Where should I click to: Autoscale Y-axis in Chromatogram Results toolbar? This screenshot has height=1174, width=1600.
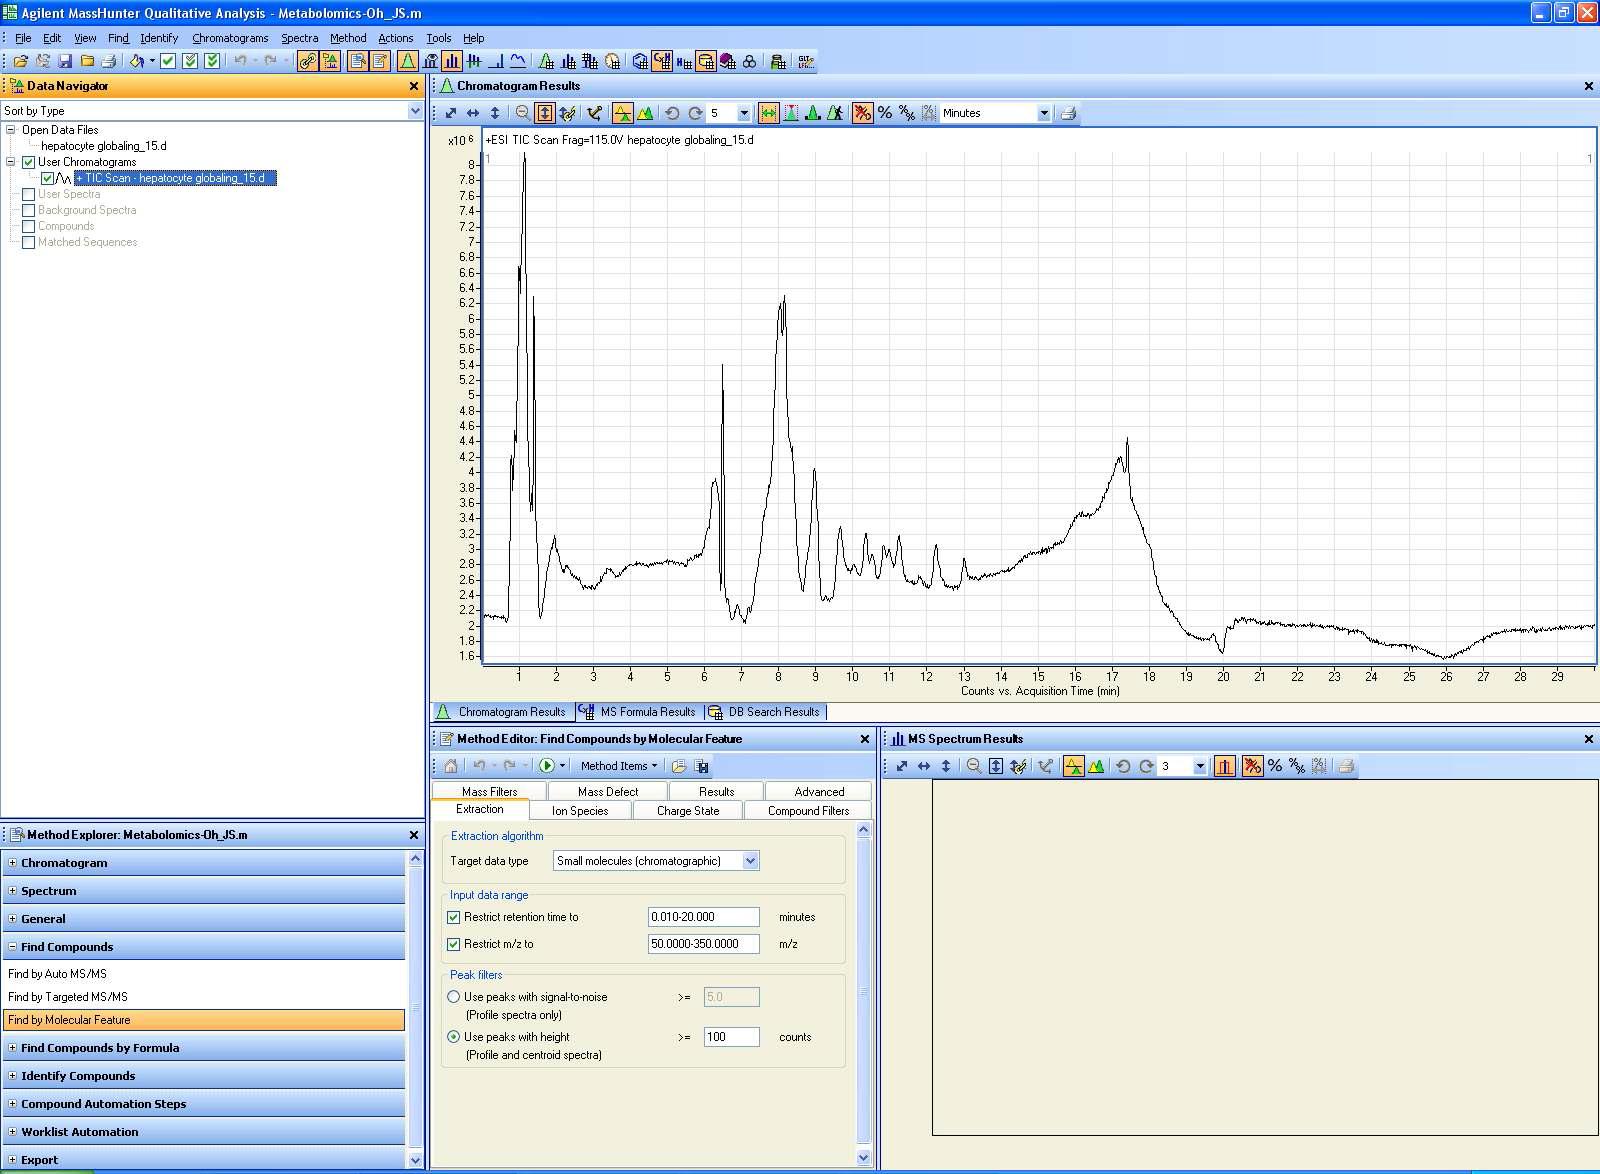[x=494, y=113]
